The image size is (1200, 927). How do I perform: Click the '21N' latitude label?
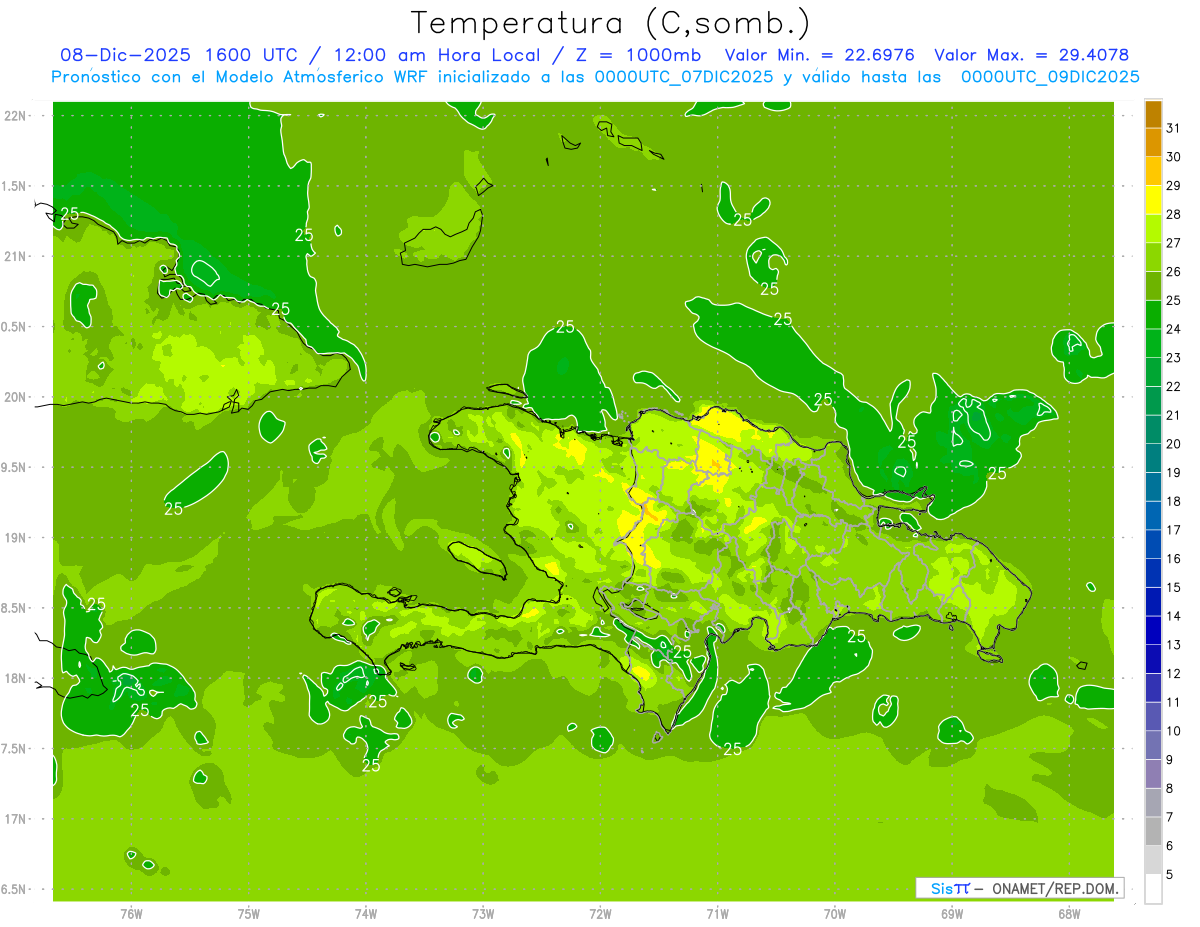[15, 256]
